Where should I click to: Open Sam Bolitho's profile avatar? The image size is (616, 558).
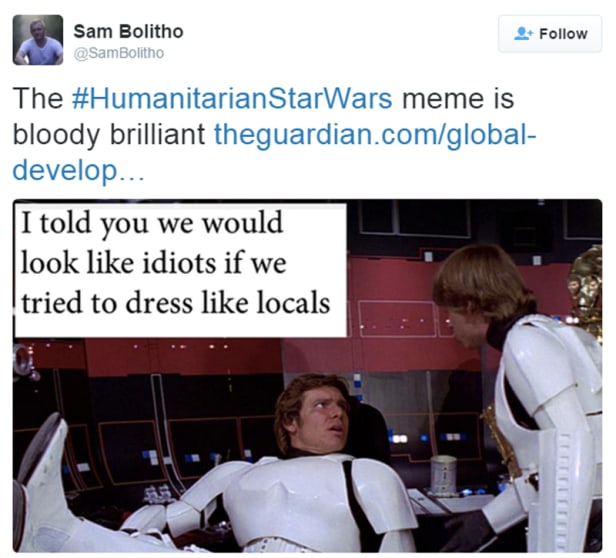coord(38,40)
